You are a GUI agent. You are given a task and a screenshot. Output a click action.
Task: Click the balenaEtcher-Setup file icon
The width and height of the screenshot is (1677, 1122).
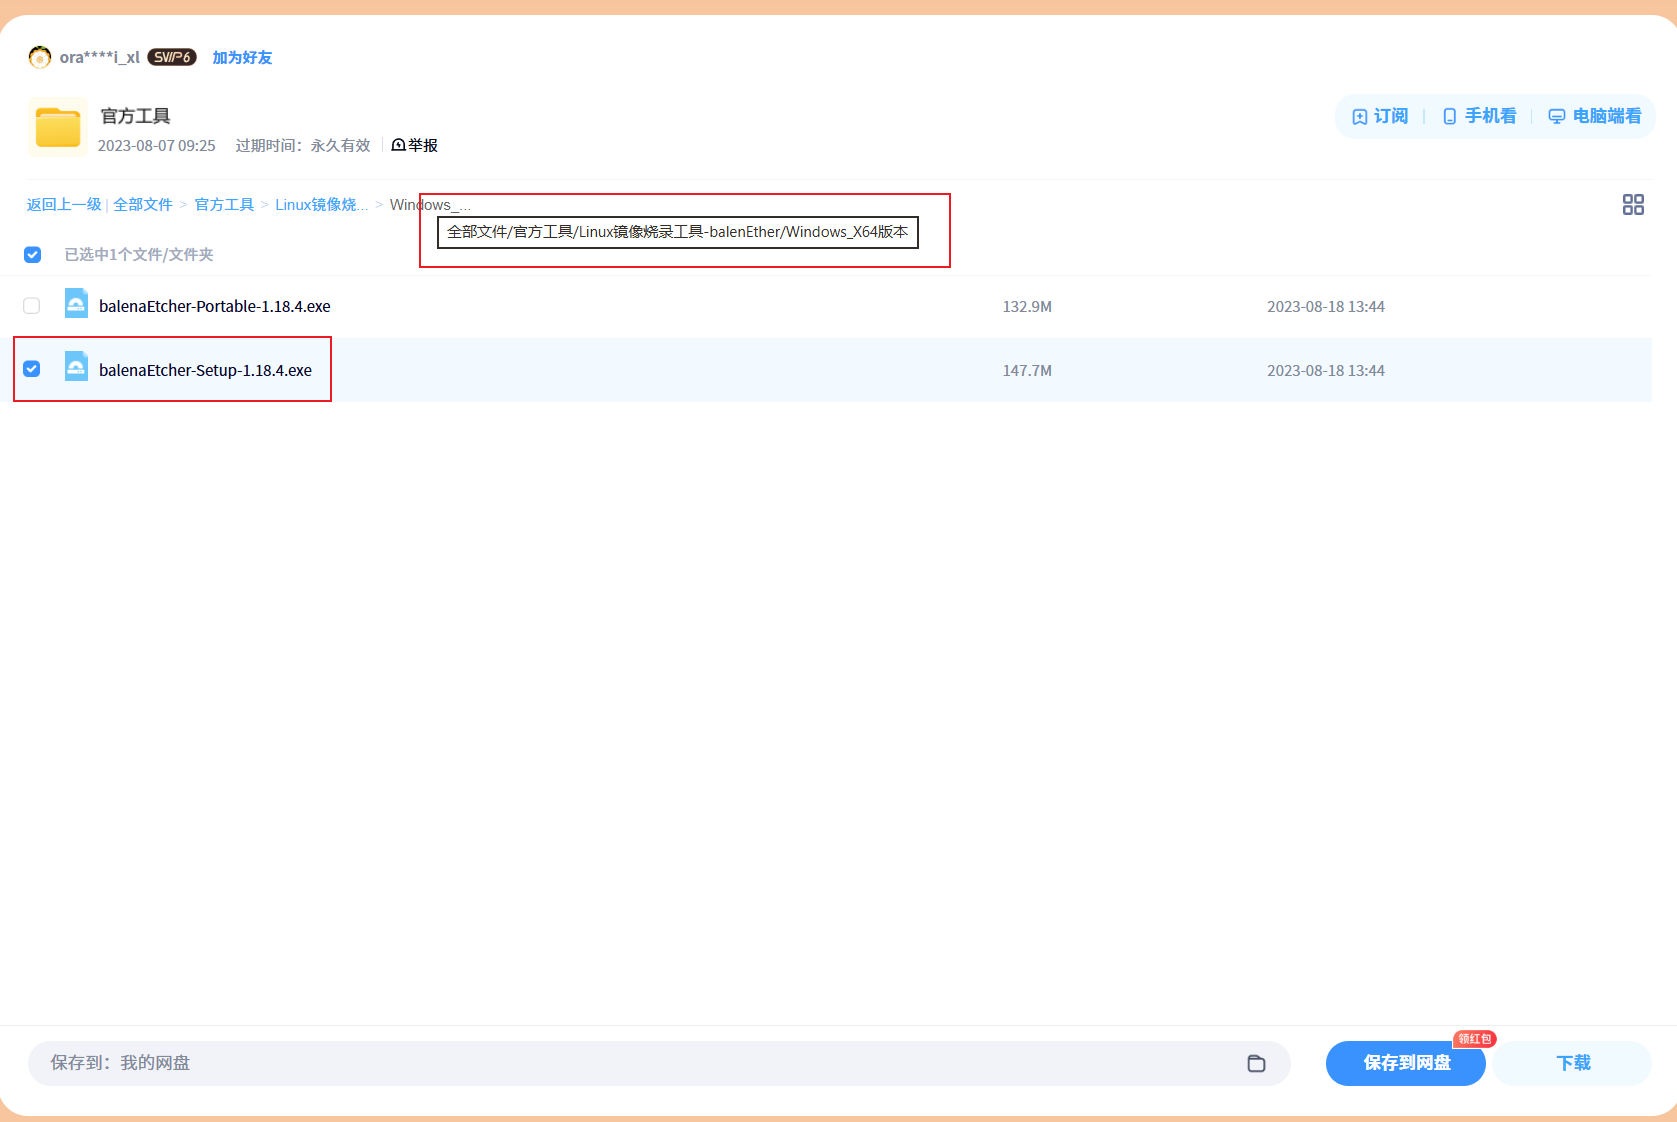[x=76, y=367]
